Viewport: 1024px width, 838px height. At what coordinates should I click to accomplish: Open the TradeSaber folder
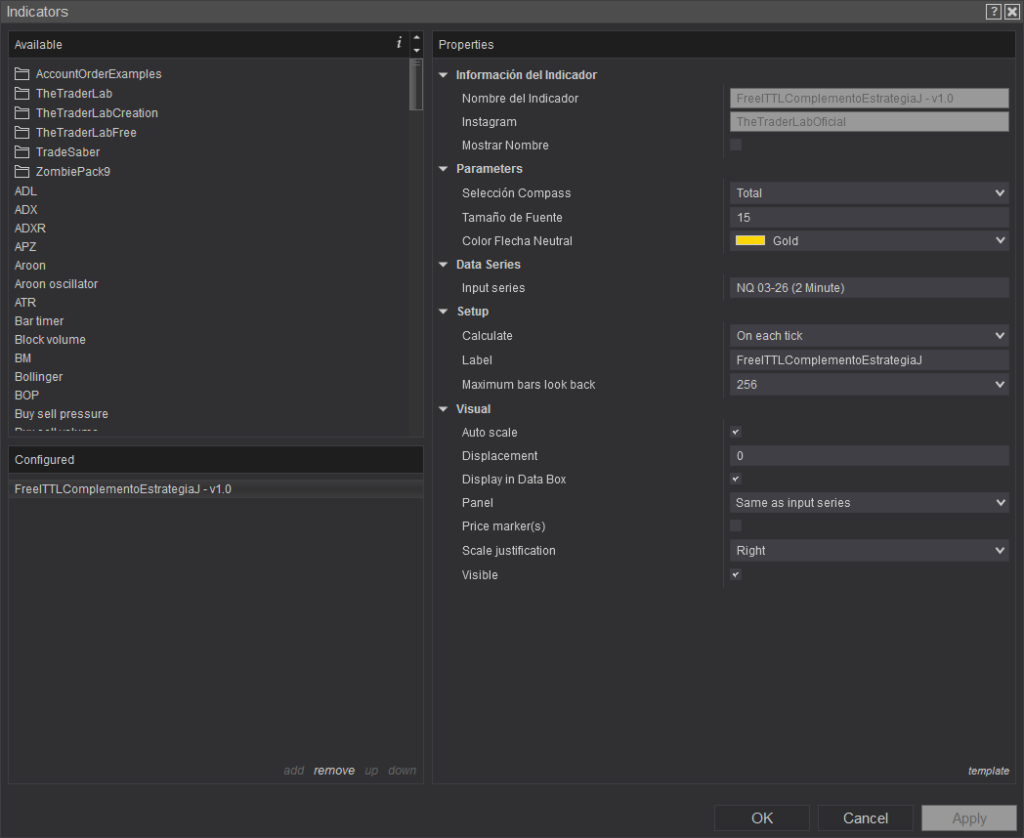[x=67, y=152]
